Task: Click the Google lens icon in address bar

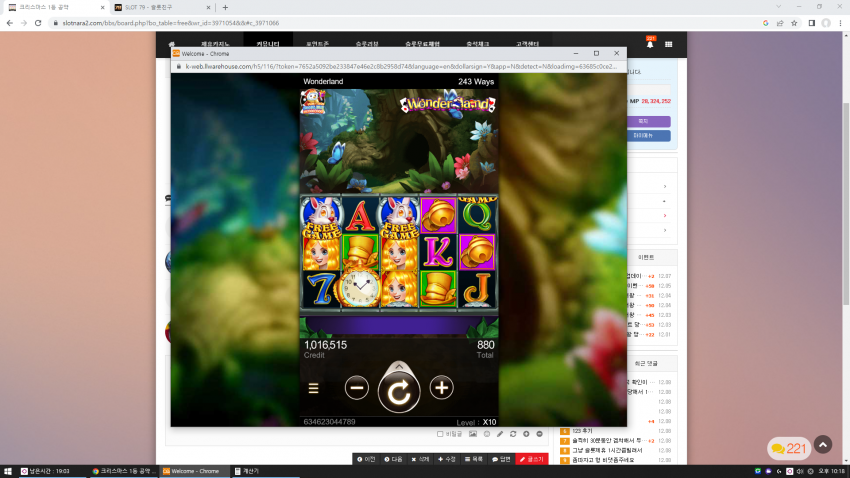Action: pyautogui.click(x=765, y=23)
